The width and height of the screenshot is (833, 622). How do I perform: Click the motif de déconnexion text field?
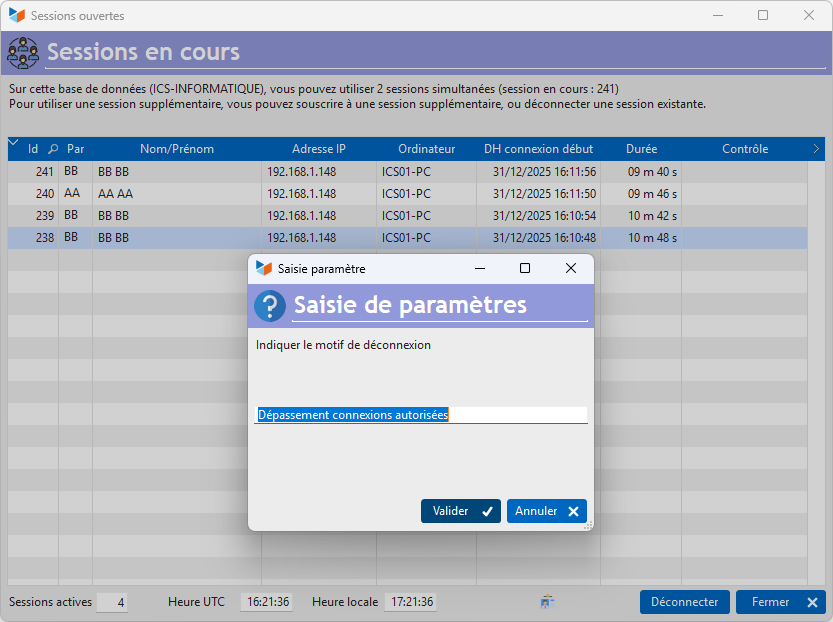(420, 414)
